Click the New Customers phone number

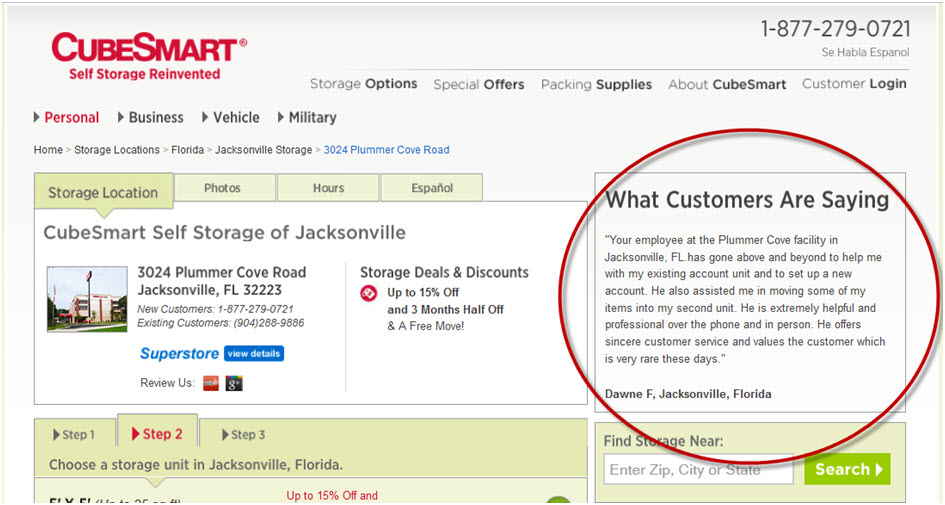click(x=256, y=309)
